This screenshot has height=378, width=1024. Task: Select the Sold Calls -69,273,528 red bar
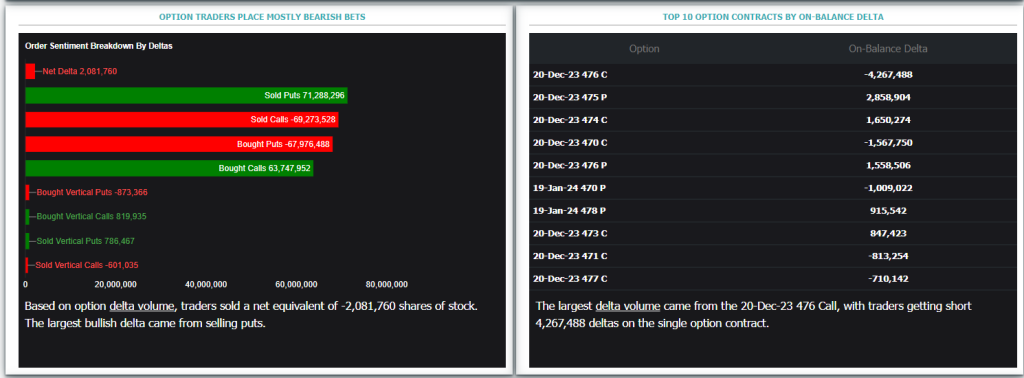coord(182,119)
